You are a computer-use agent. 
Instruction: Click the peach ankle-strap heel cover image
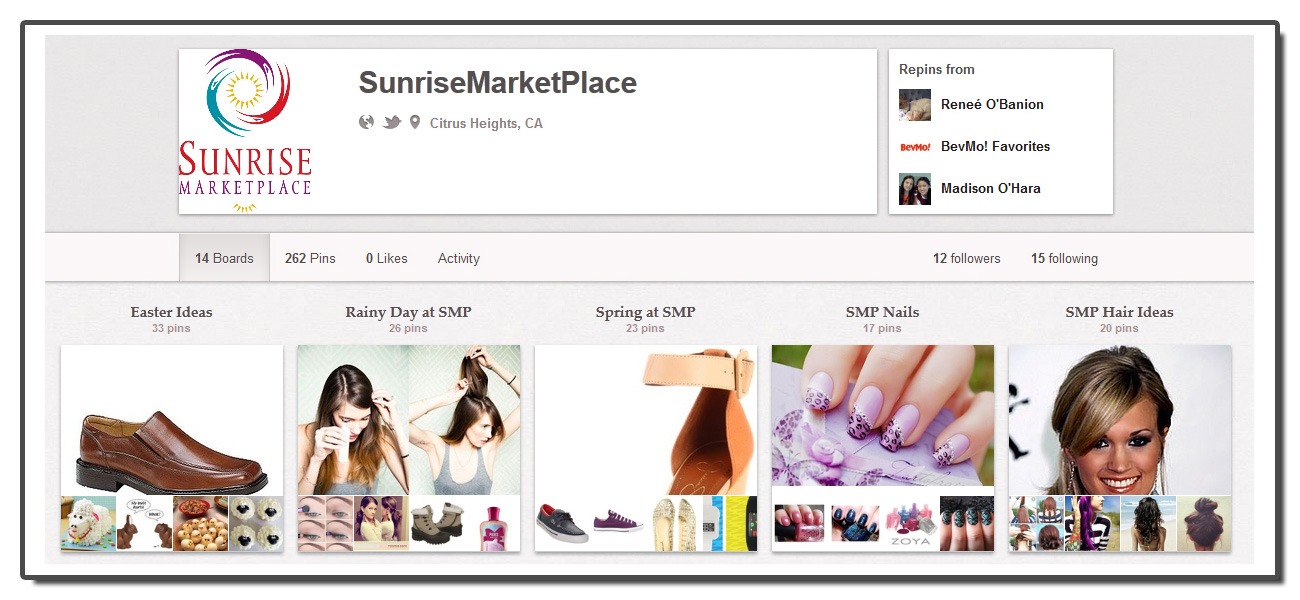pyautogui.click(x=646, y=420)
